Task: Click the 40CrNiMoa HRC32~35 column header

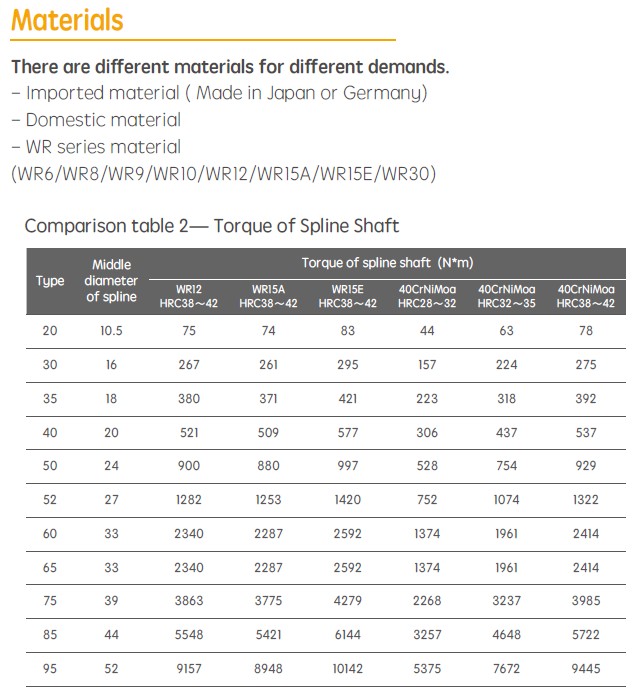Action: [x=506, y=296]
